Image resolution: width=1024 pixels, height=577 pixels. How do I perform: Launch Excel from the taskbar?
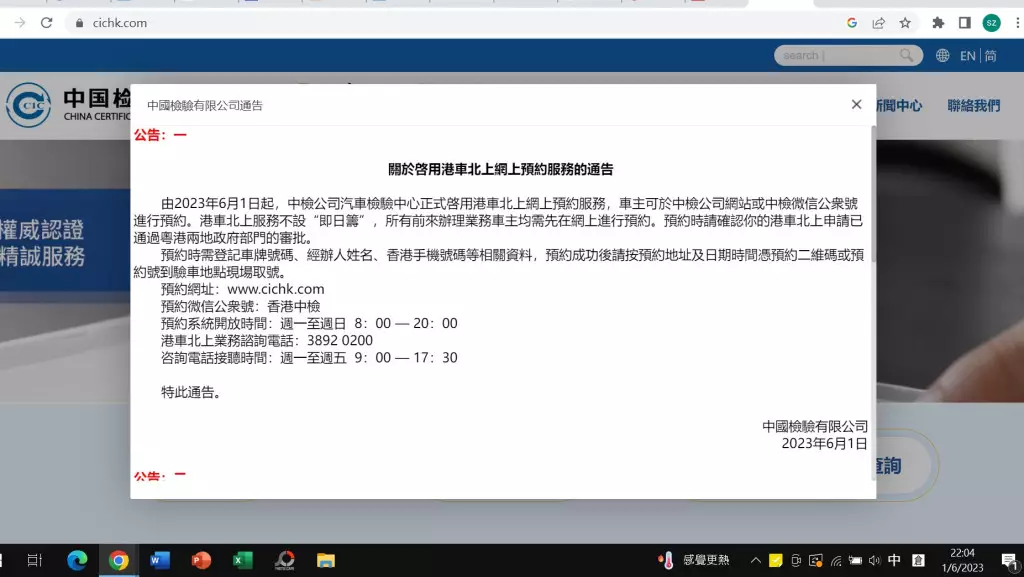point(242,560)
